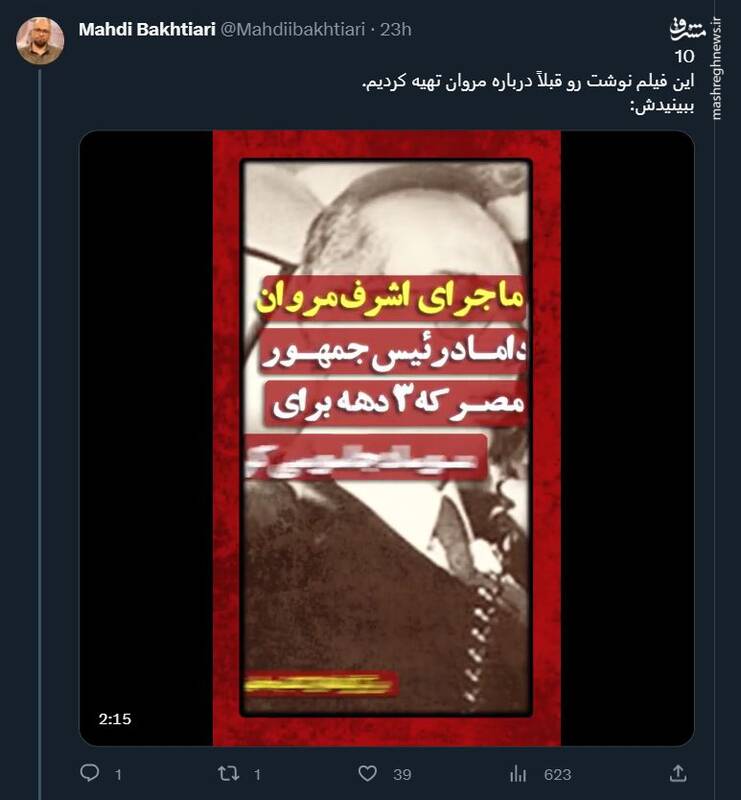Click the 2:15 video duration label
The height and width of the screenshot is (800, 741).
point(115,719)
